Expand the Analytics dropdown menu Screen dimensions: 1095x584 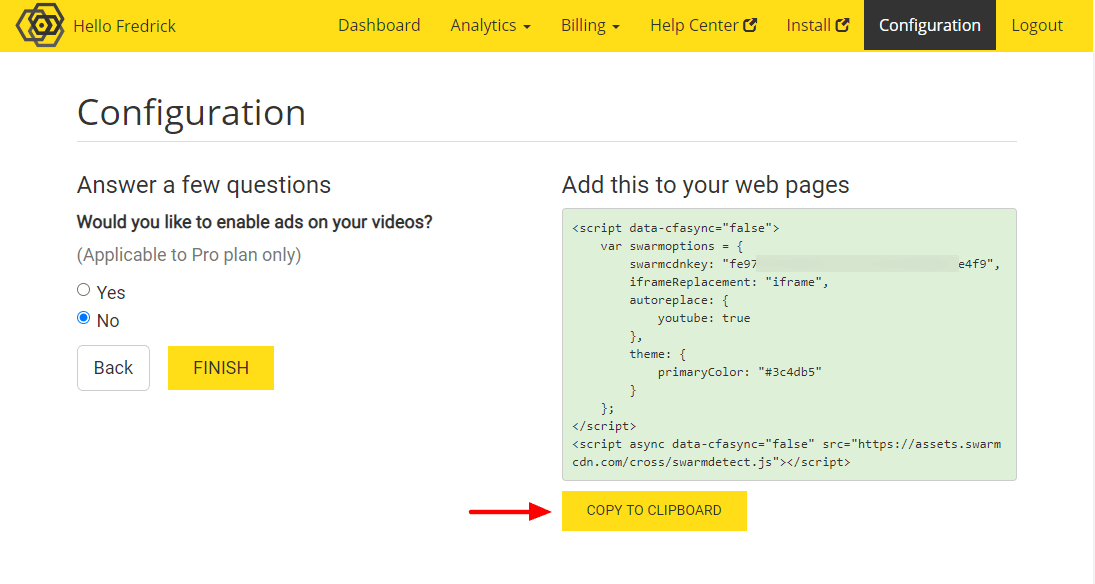[x=490, y=25]
